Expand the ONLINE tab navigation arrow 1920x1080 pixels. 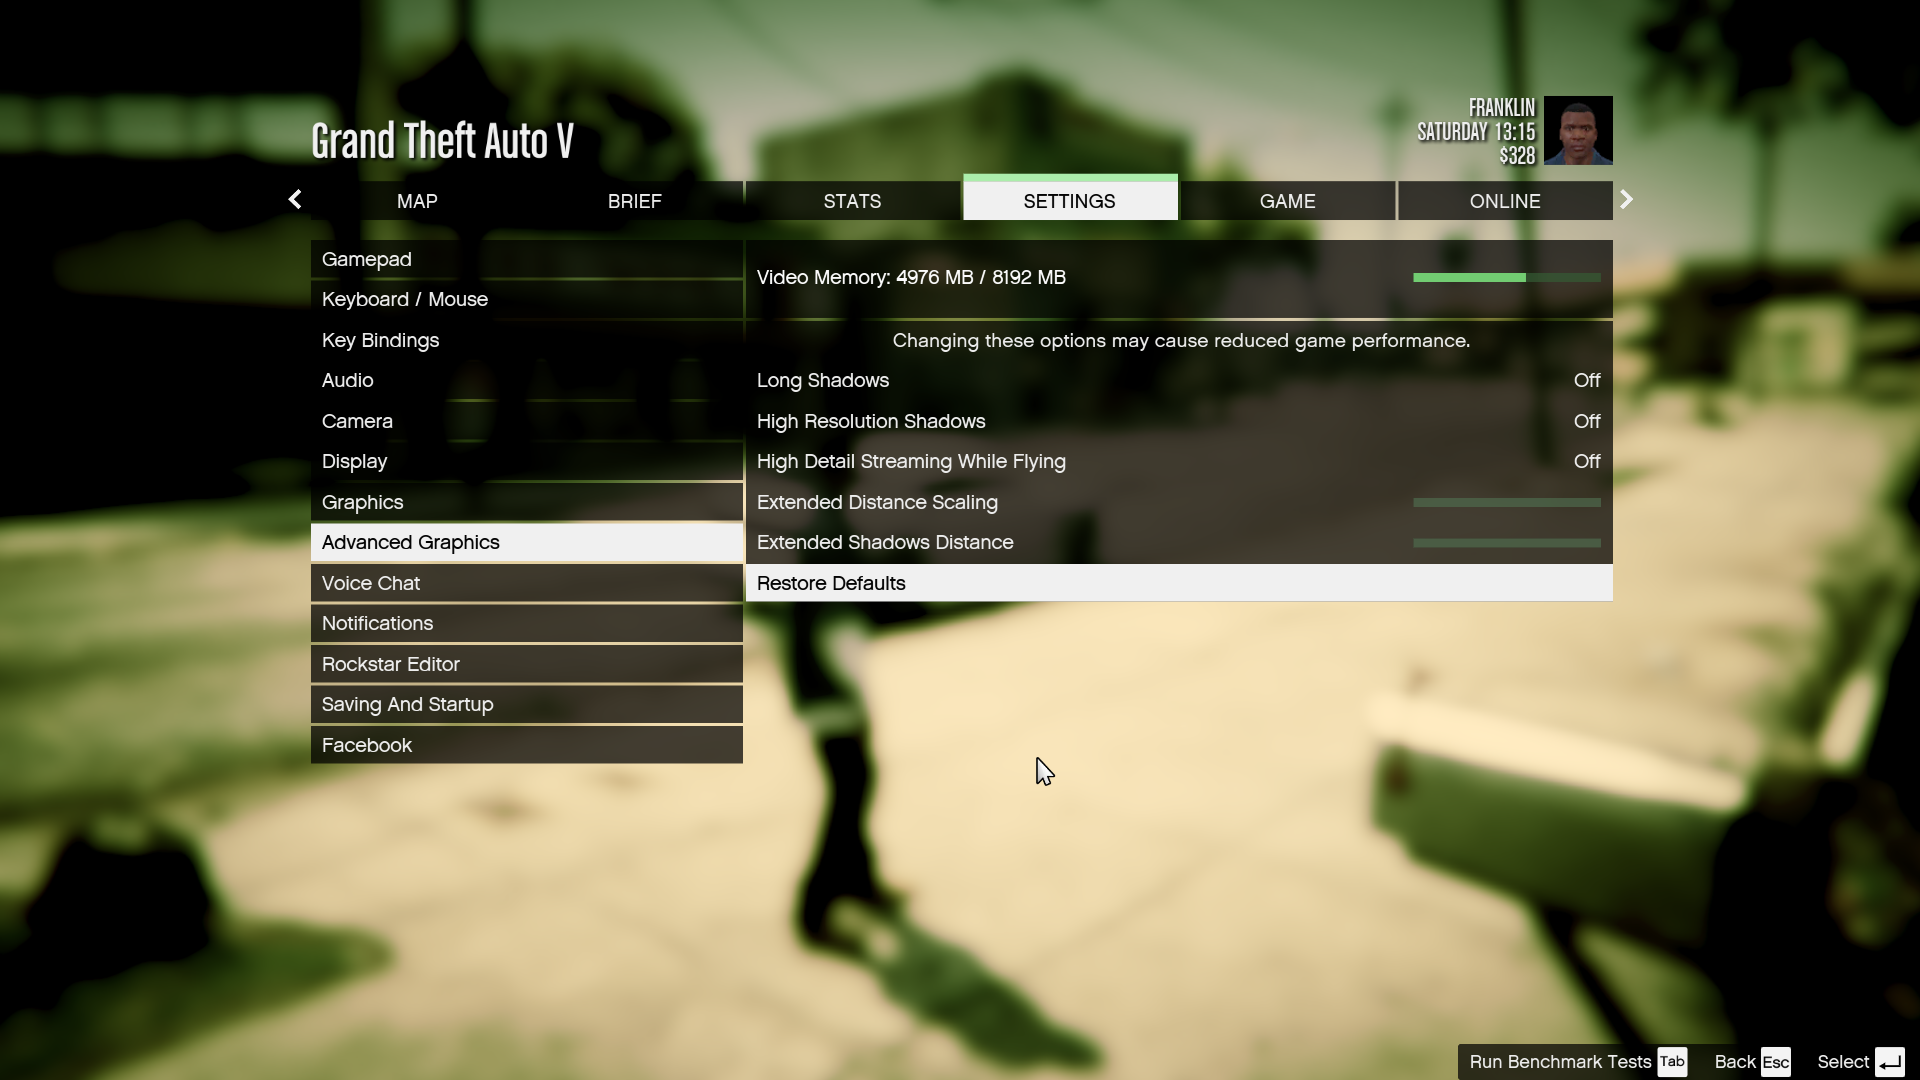pyautogui.click(x=1625, y=199)
